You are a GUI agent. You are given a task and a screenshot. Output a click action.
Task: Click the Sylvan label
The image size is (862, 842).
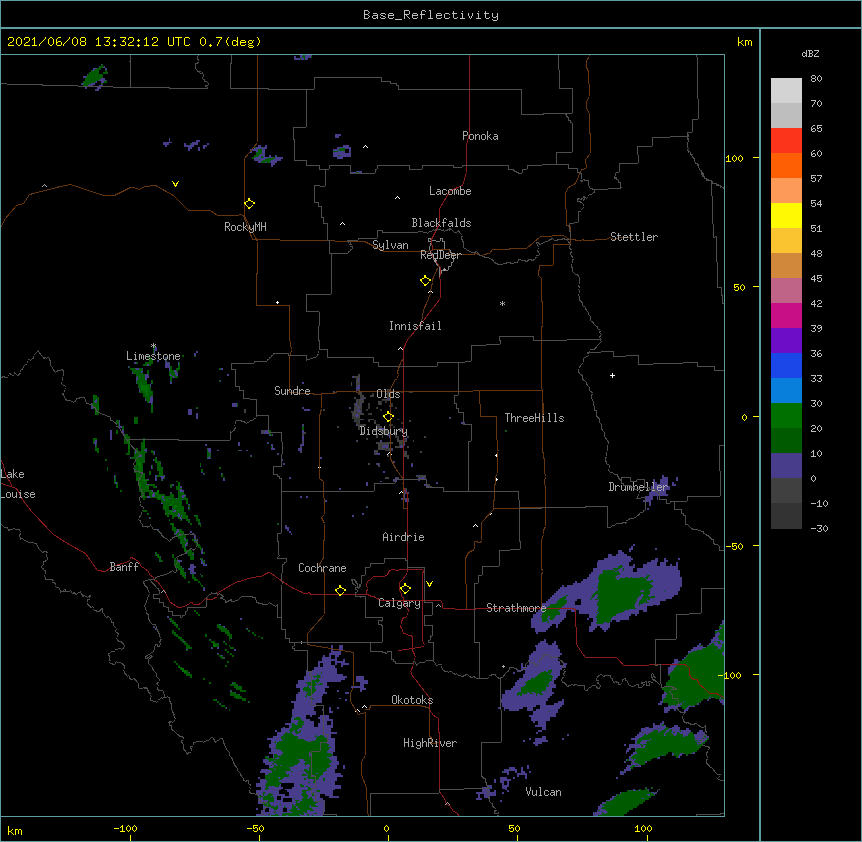(390, 245)
